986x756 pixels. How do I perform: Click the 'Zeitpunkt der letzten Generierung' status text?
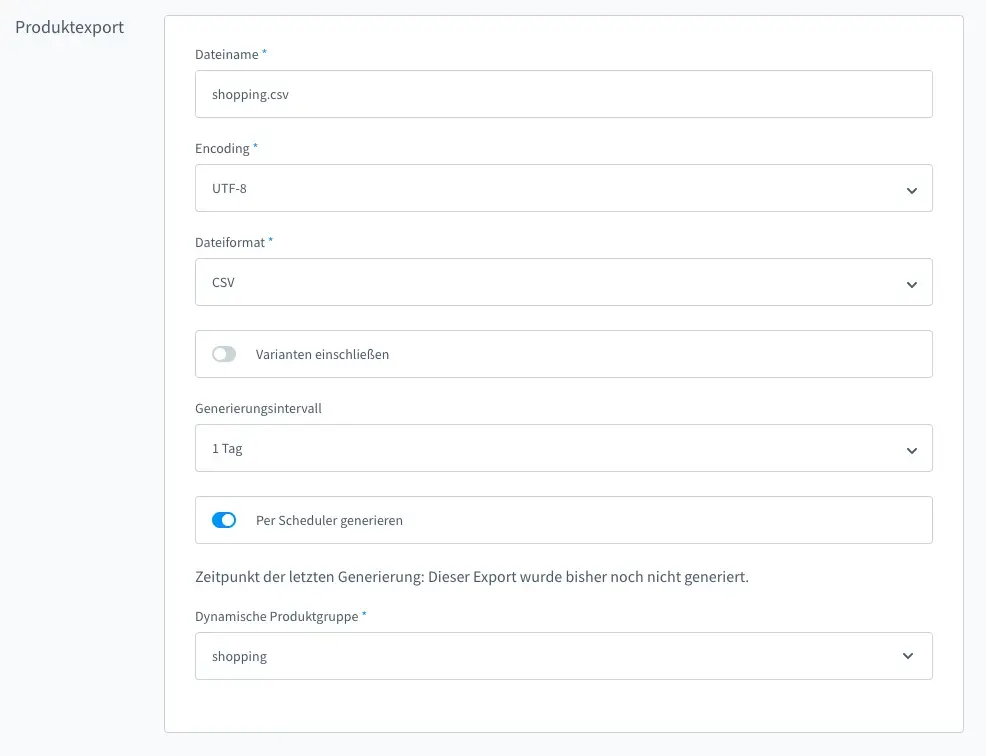click(x=471, y=578)
